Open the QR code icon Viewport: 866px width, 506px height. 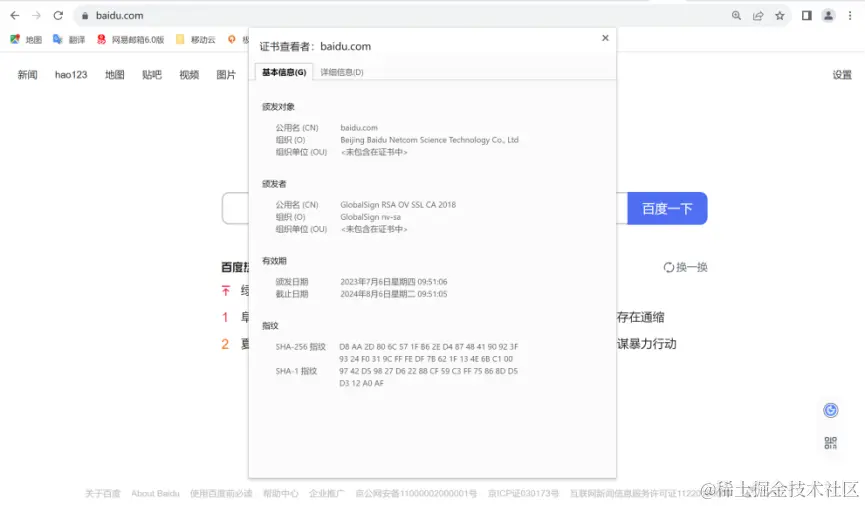(831, 442)
